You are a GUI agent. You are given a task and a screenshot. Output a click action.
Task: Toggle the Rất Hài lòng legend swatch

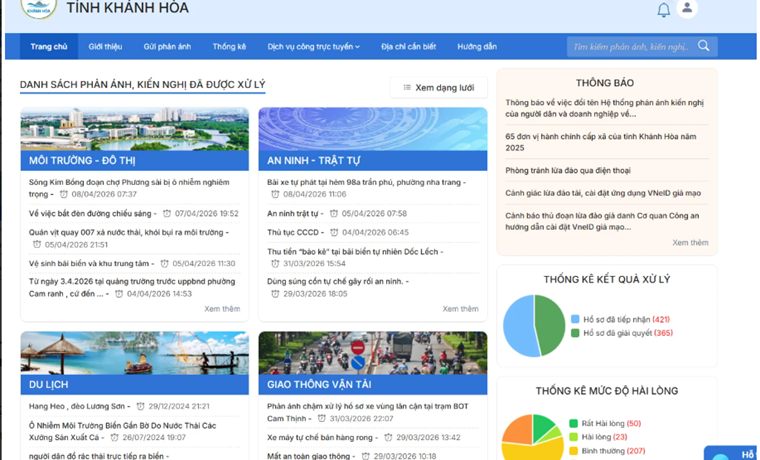(x=575, y=423)
